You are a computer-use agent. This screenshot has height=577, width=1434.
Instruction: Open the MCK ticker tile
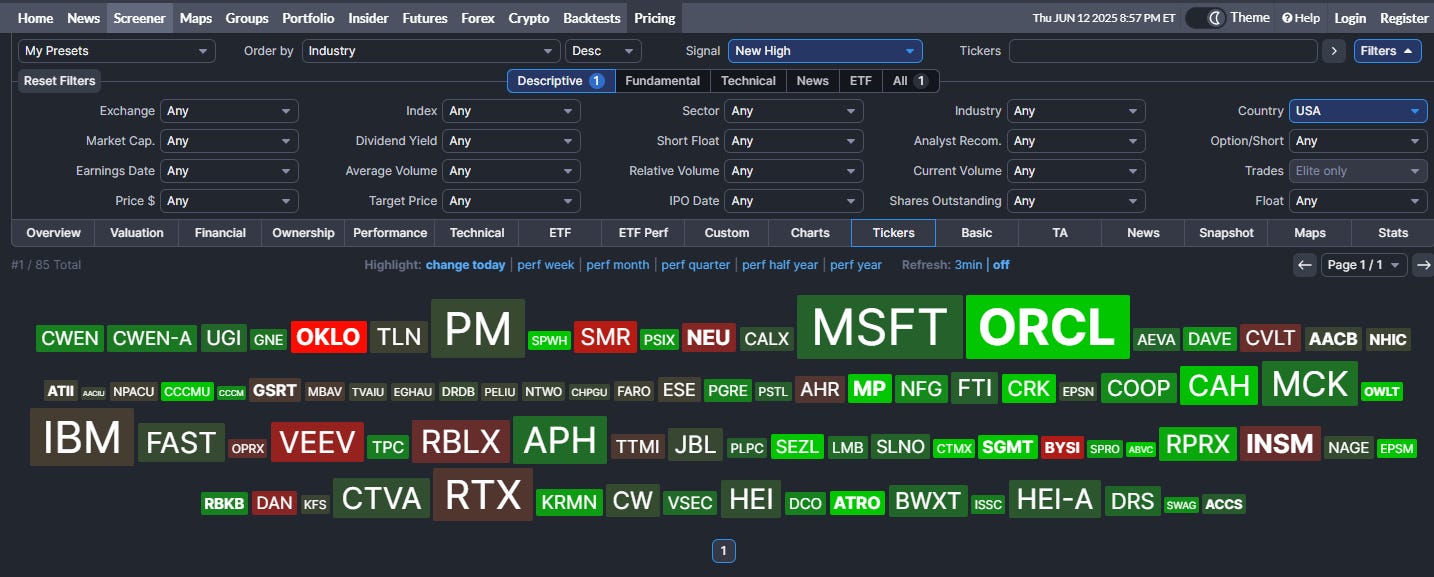point(1310,383)
